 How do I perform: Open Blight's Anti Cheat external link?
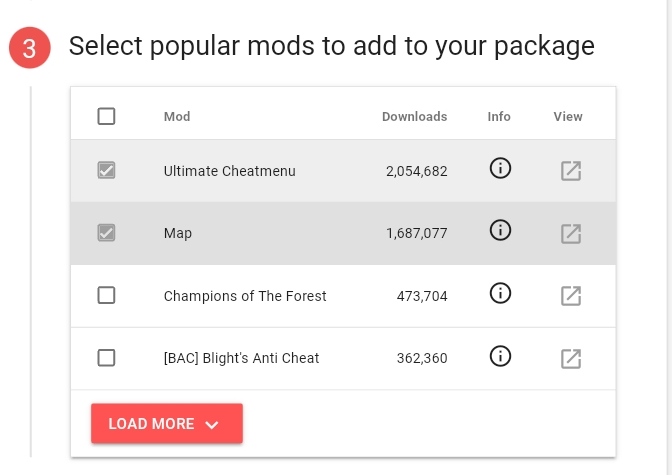pyautogui.click(x=570, y=358)
